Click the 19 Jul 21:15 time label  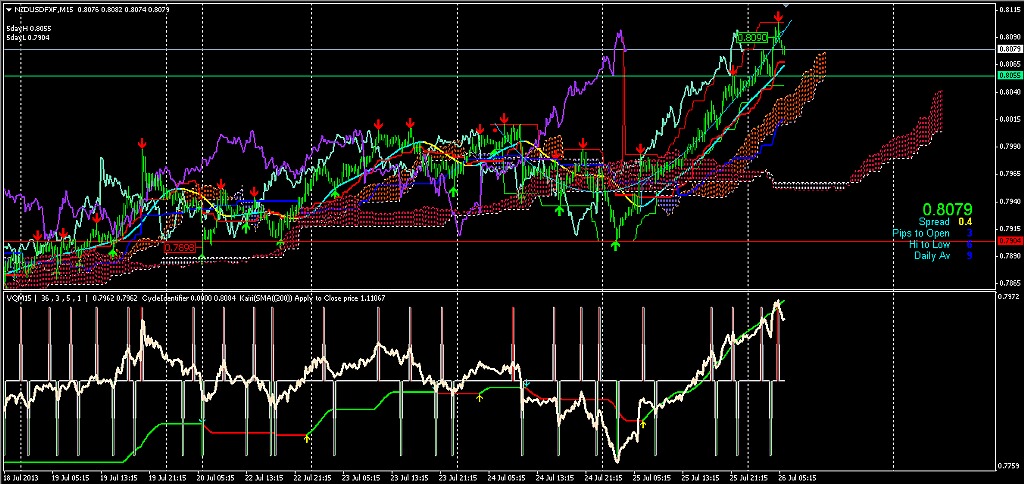(165, 477)
